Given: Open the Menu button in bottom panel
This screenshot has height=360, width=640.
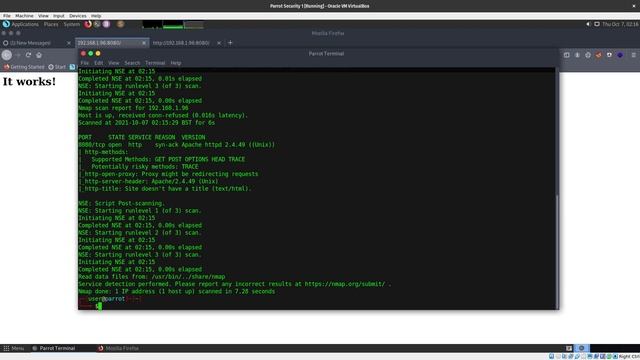Looking at the screenshot, I should [x=13, y=348].
